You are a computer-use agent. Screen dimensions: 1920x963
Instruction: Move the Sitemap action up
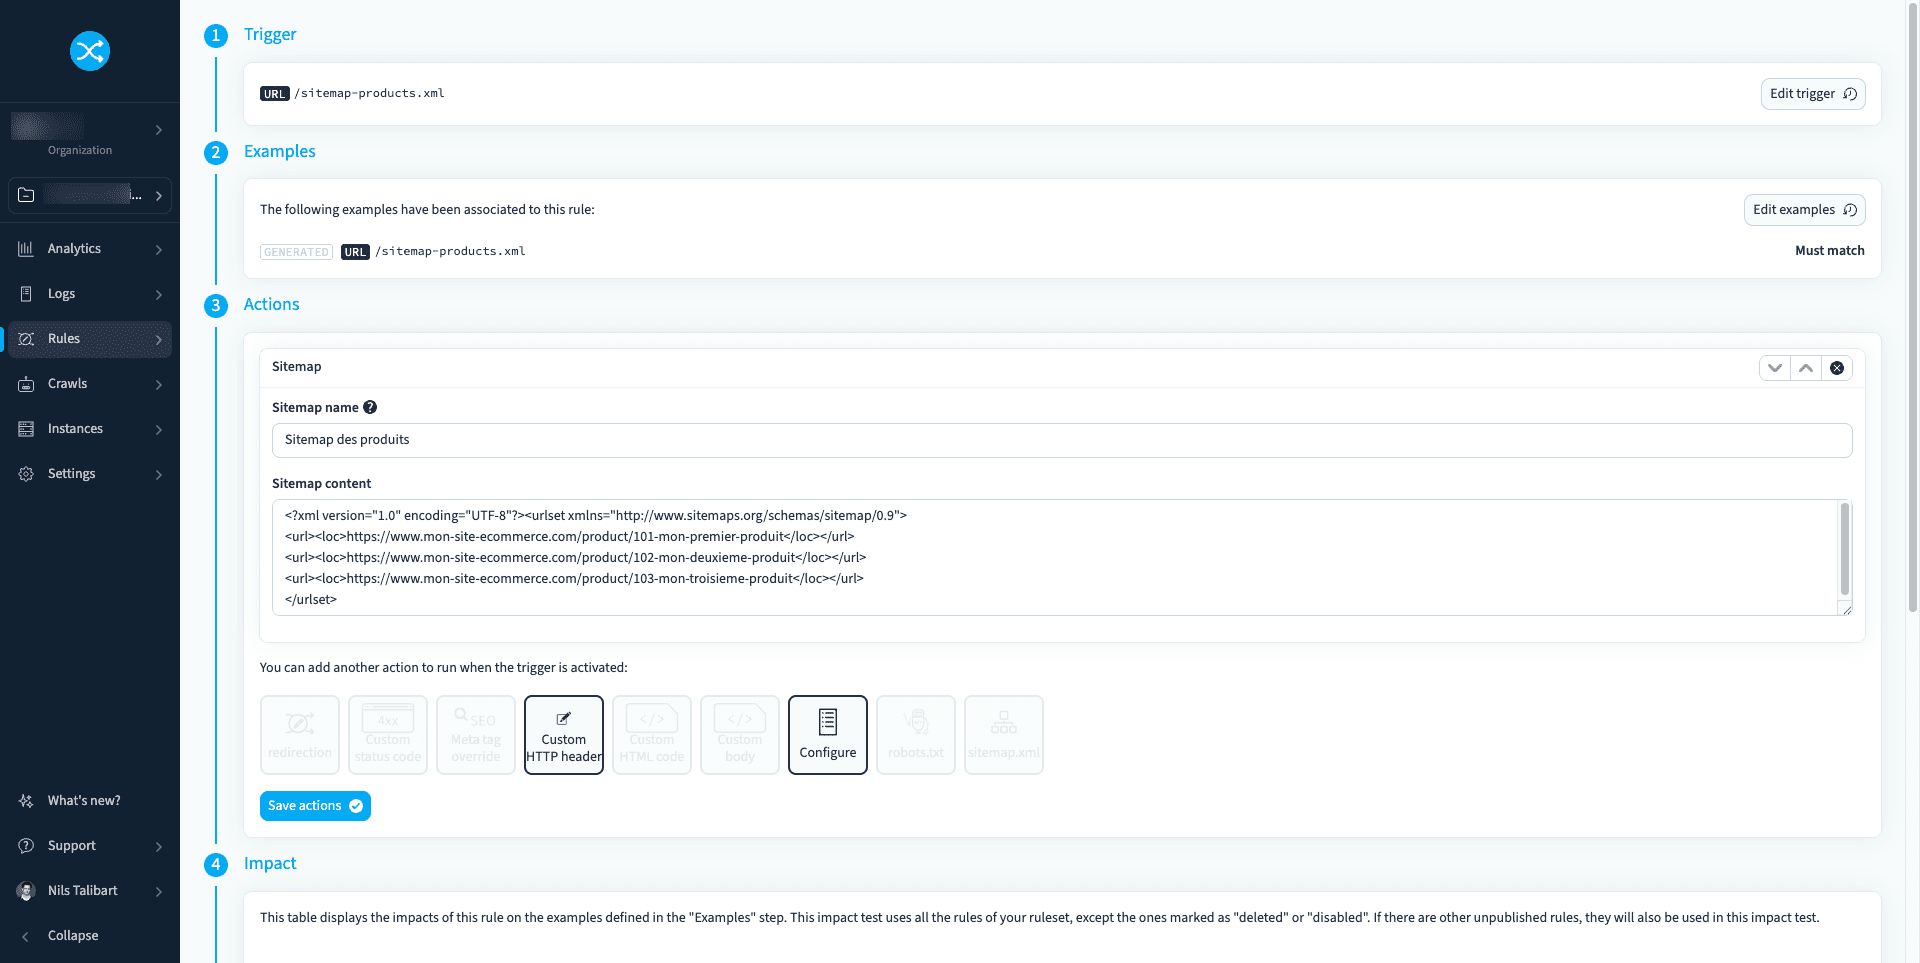point(1806,368)
